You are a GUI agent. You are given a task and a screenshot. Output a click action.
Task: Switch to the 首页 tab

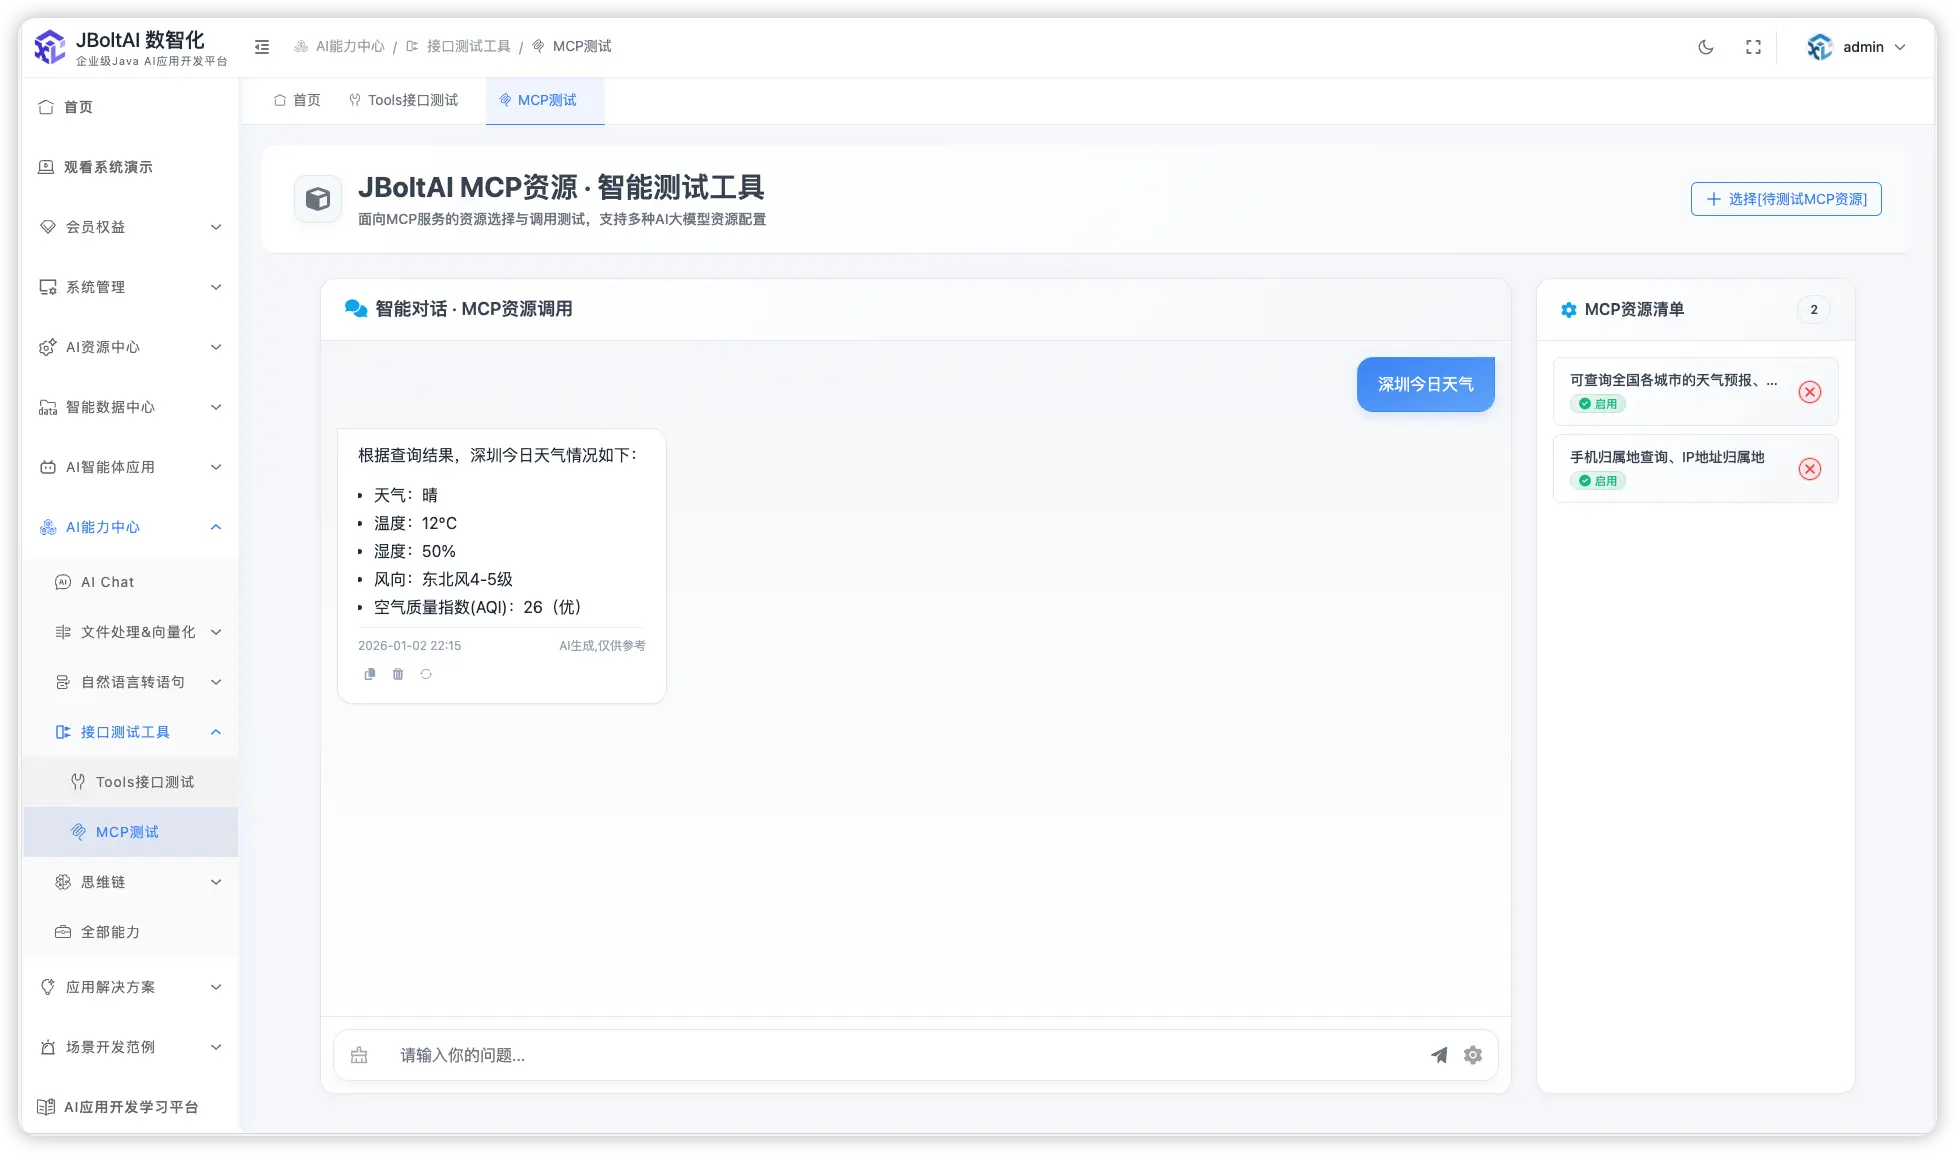tap(296, 100)
